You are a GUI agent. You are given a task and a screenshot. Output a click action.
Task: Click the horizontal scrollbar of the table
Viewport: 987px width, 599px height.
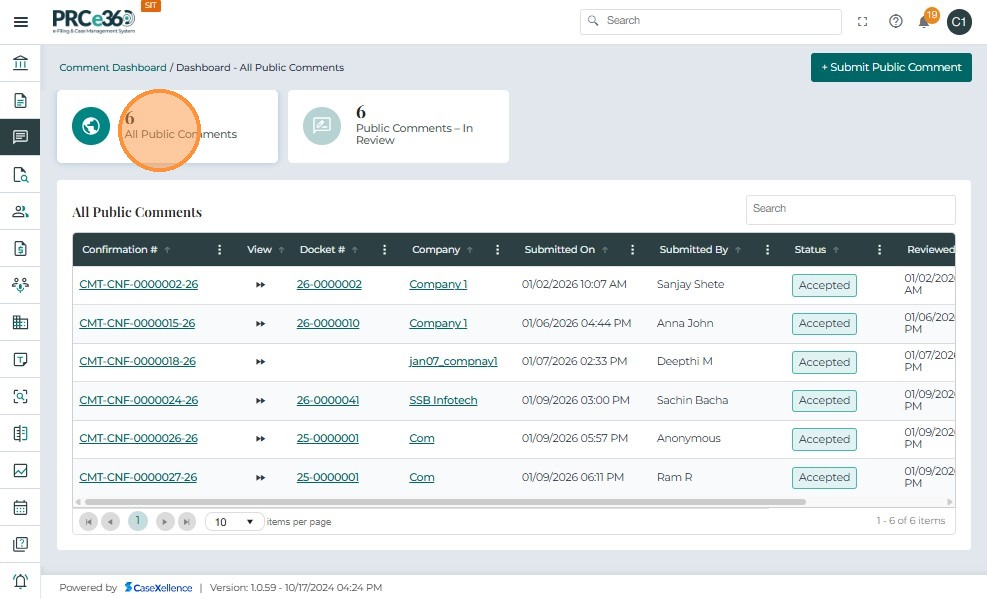point(445,502)
